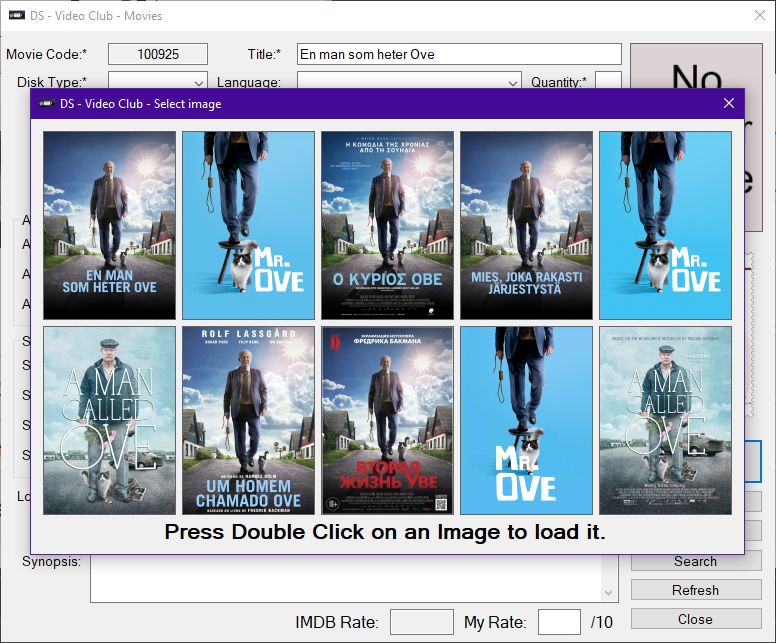Click the Search button
Screen dimensions: 776x643
696,561
